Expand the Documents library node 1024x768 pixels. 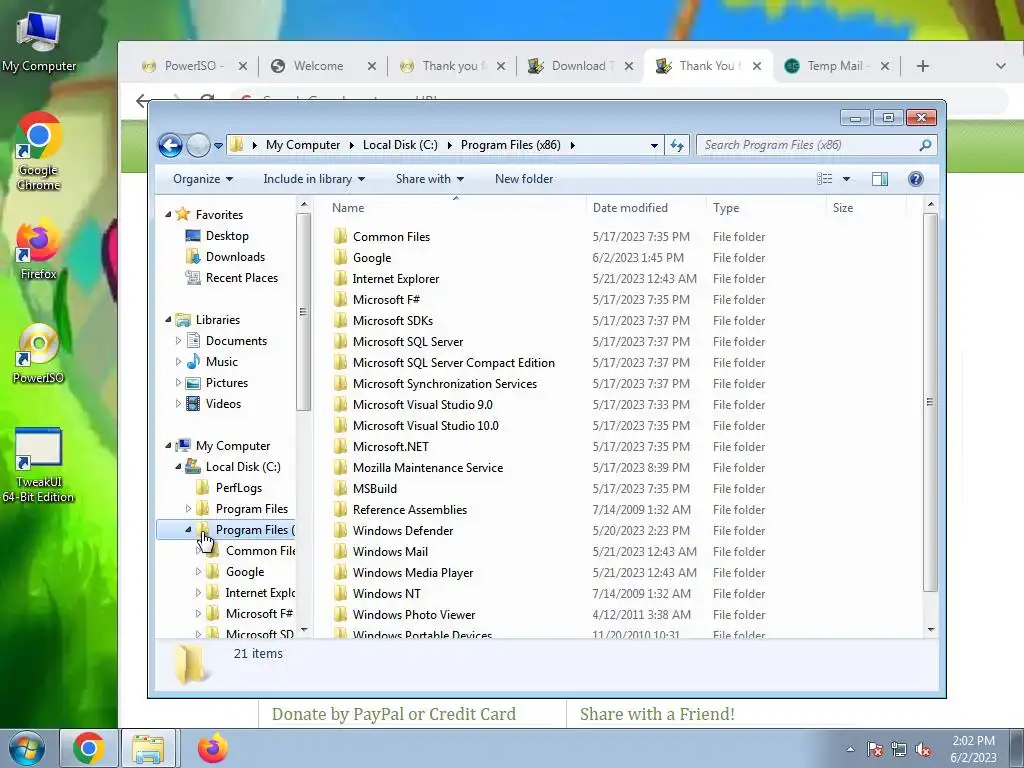click(x=178, y=340)
